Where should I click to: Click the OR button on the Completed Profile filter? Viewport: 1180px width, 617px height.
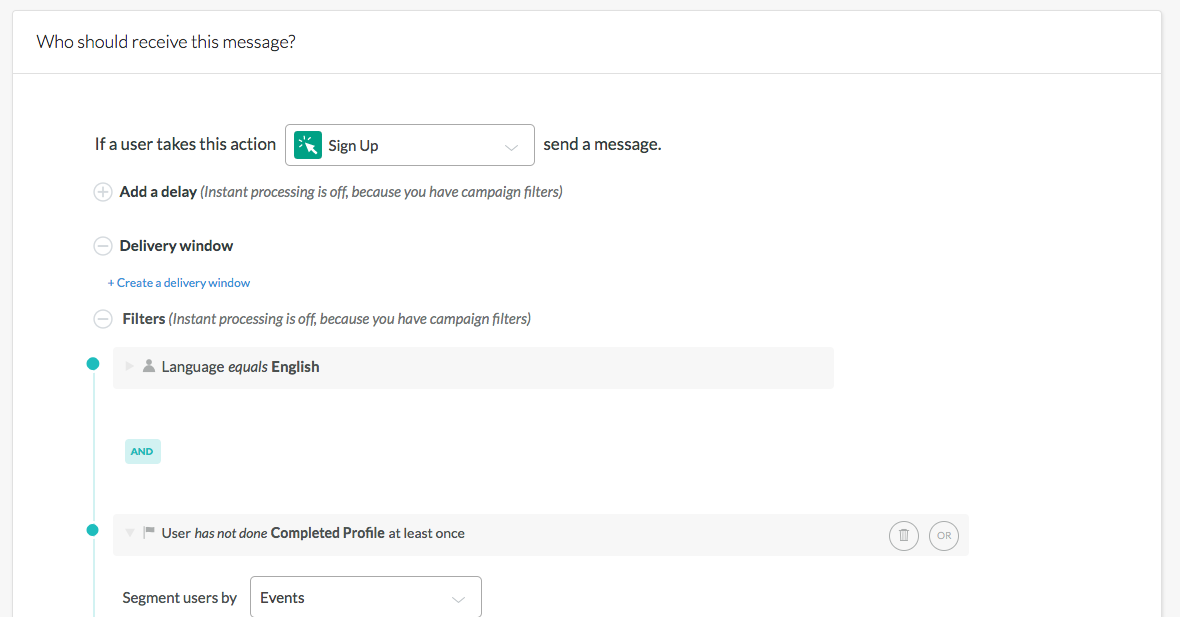[x=944, y=536]
